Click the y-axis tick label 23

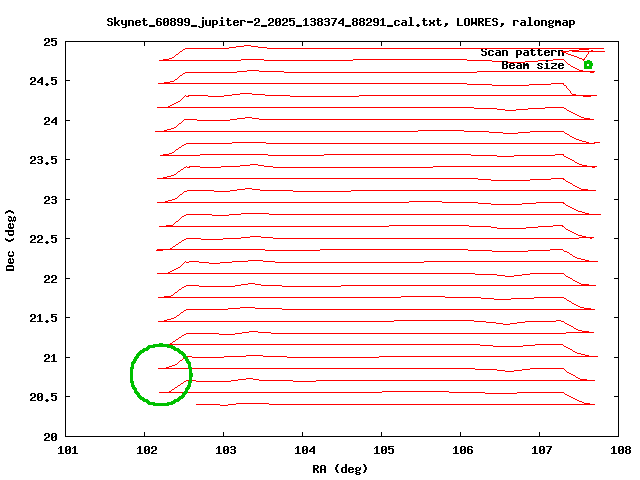point(51,200)
